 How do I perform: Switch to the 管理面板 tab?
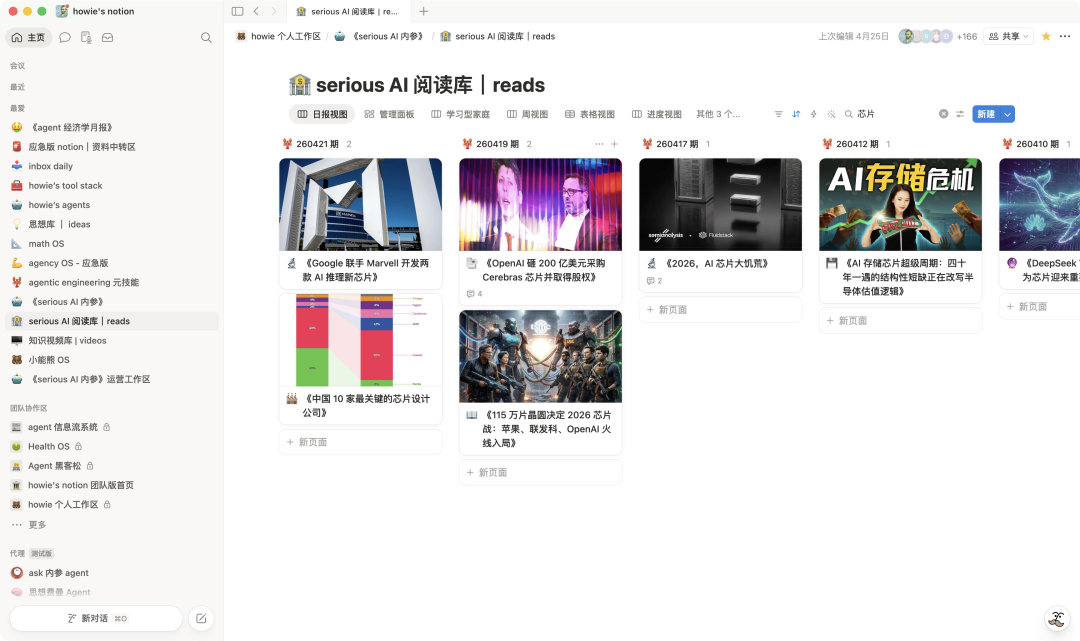[x=389, y=114]
